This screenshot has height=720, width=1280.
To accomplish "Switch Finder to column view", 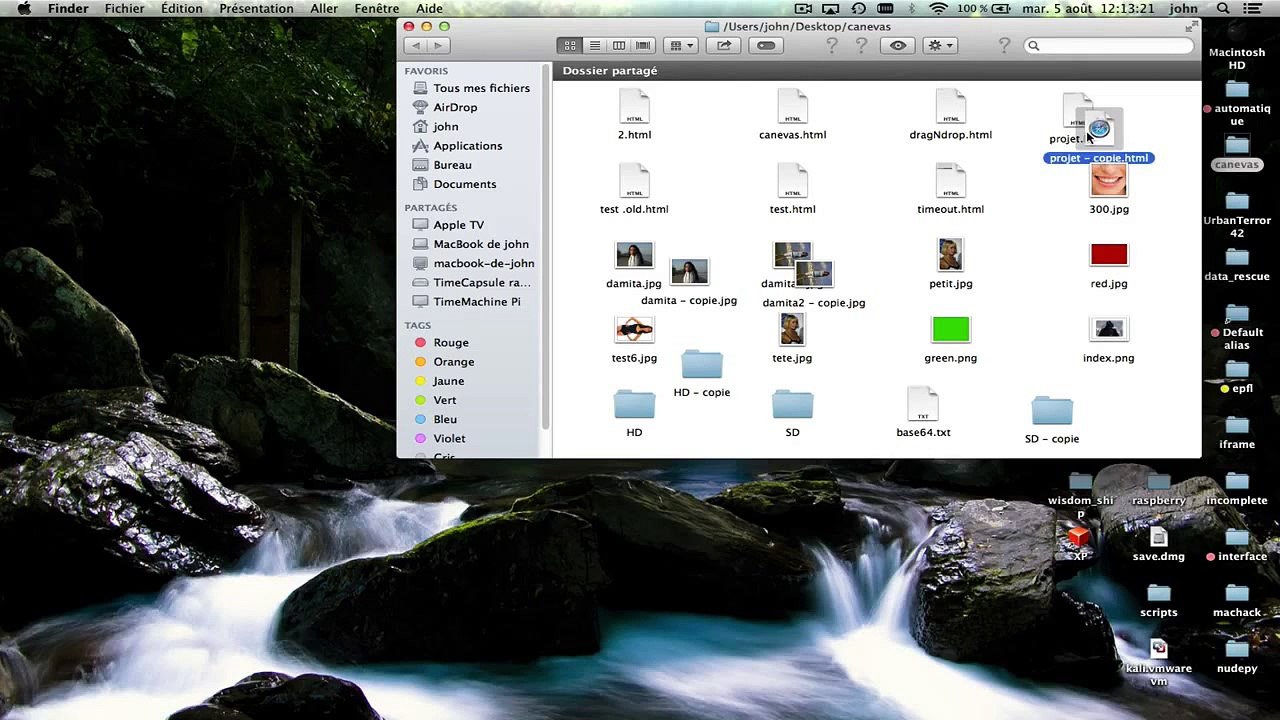I will 619,46.
